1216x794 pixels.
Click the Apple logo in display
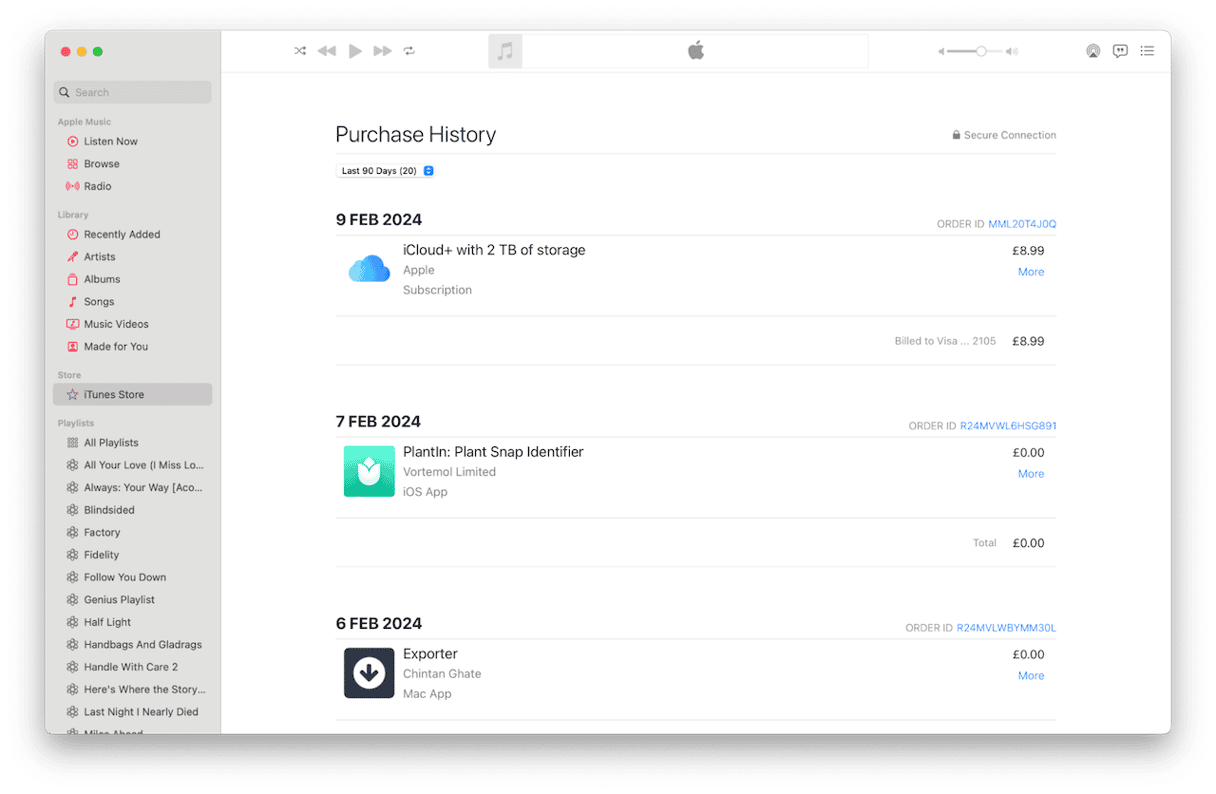[696, 51]
